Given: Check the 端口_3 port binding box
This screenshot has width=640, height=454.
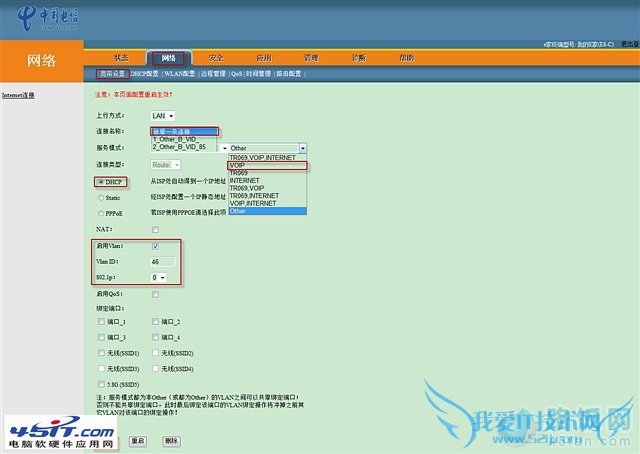Looking at the screenshot, I should tap(101, 337).
